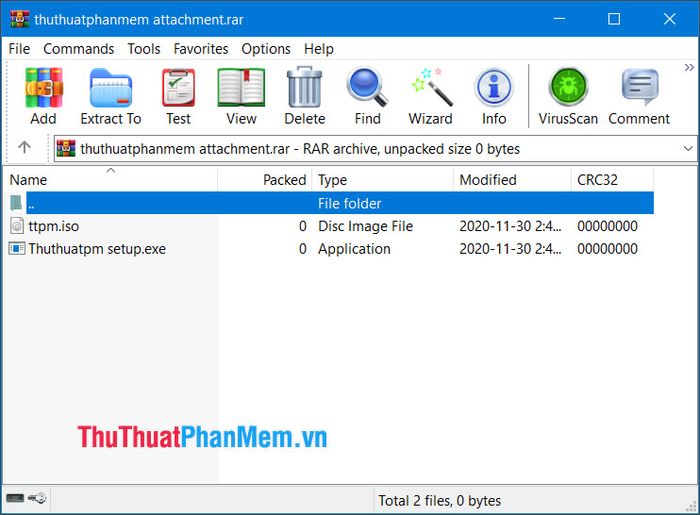
Task: Click modified date of Thuthuatpm setup.exe
Action: 510,249
